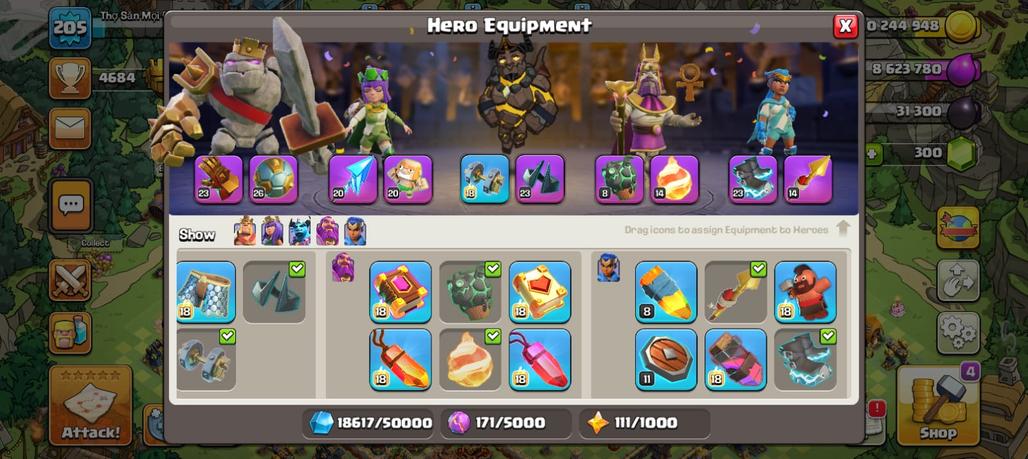The height and width of the screenshot is (459, 1028).
Task: Pick the red Rage Gem equipment
Action: click(x=540, y=359)
